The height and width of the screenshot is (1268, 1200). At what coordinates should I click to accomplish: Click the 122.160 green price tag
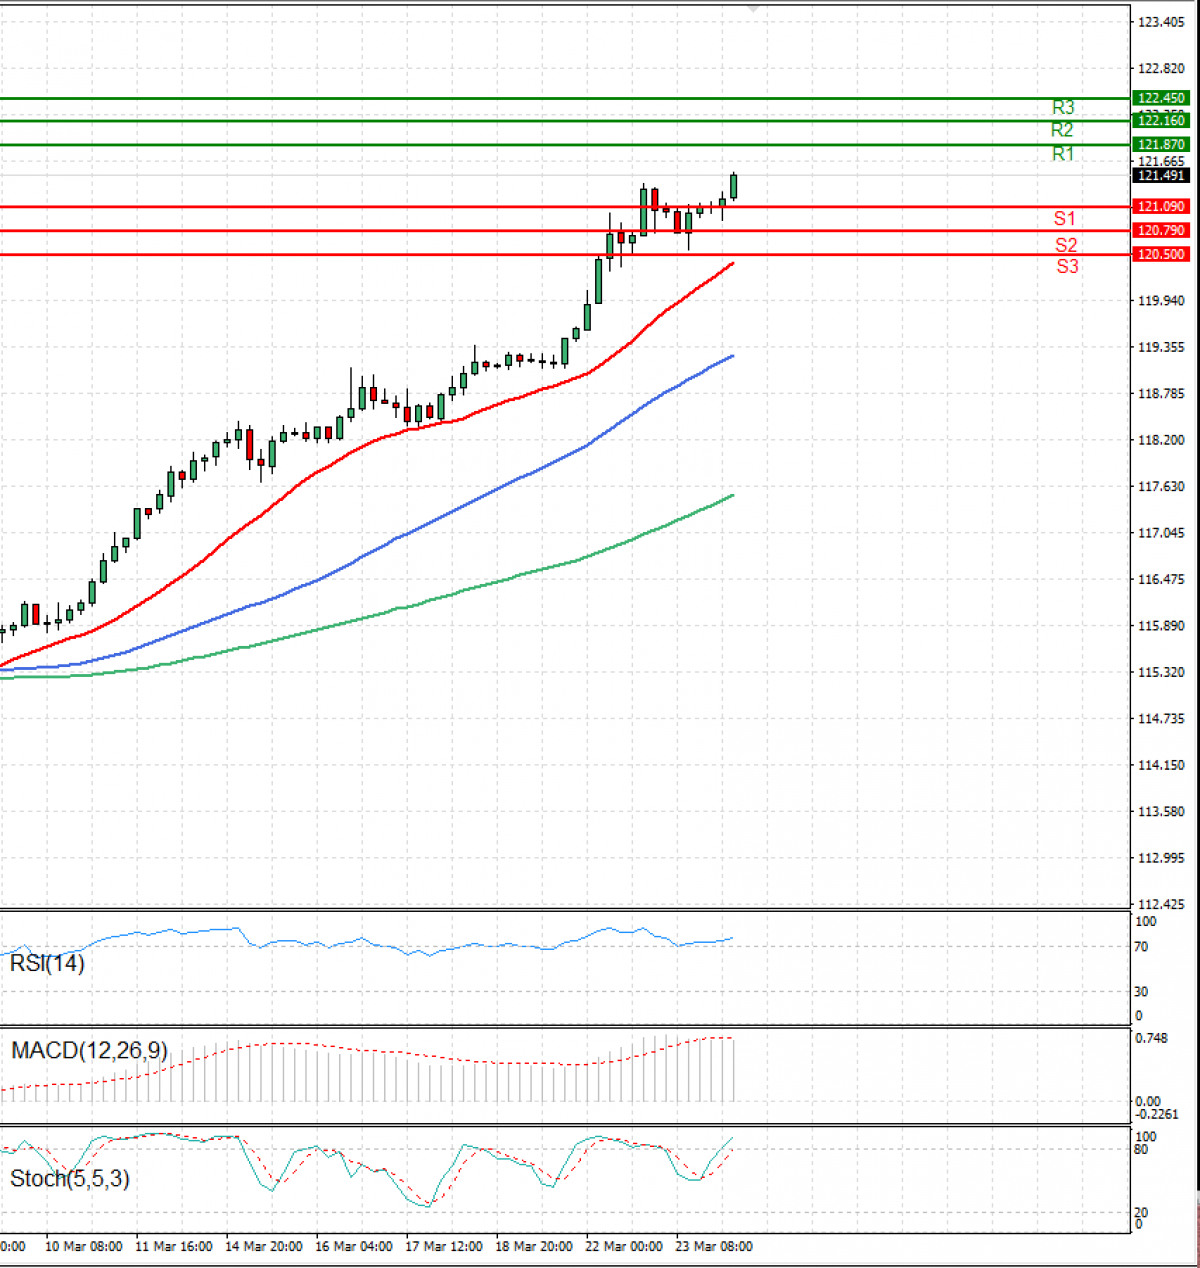1161,121
